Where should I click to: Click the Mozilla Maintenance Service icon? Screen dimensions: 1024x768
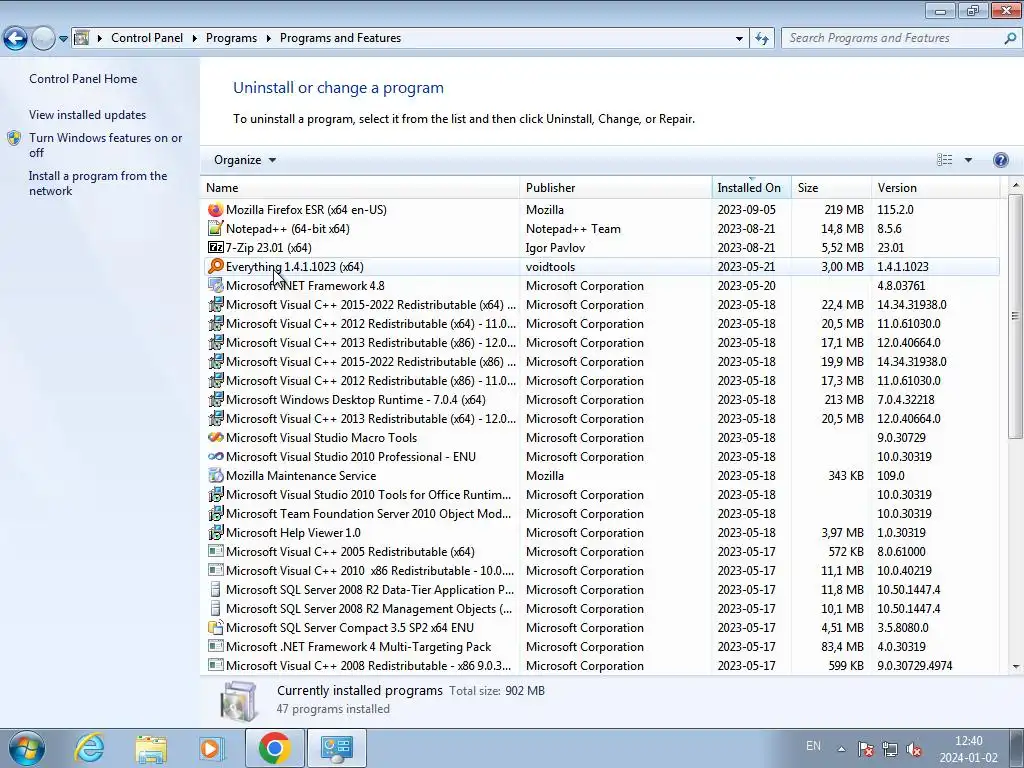pyautogui.click(x=216, y=475)
